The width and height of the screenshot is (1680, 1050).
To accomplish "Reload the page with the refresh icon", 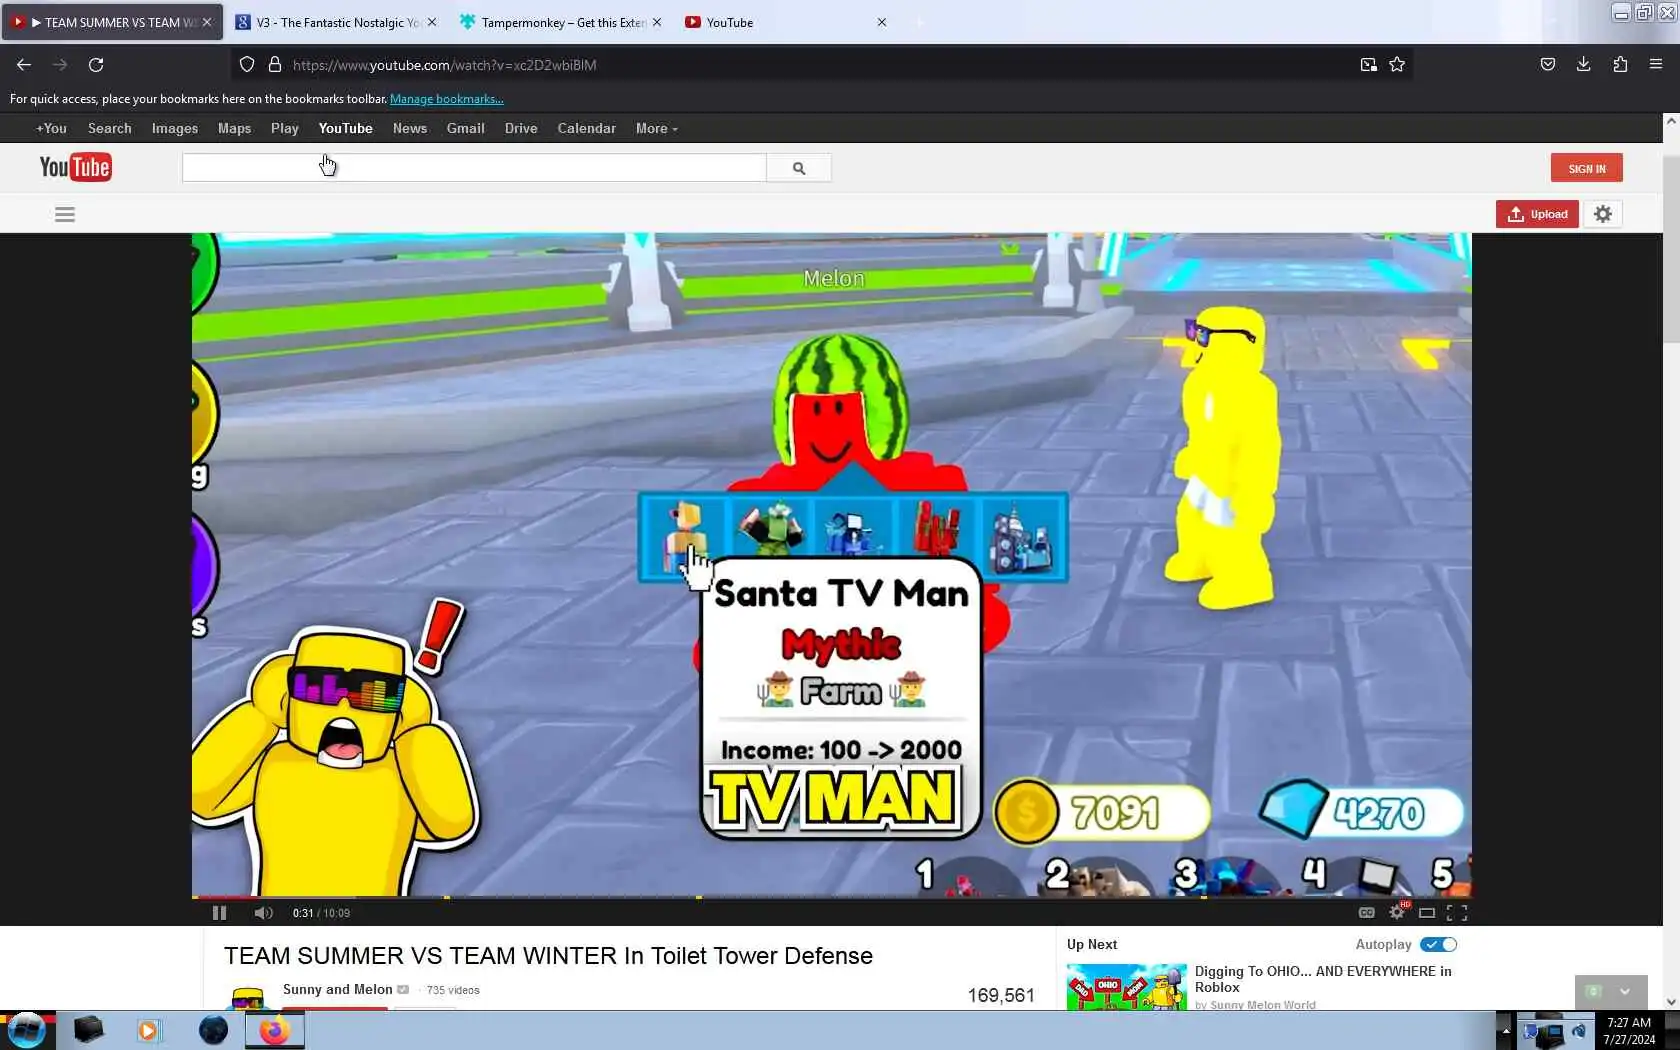I will [96, 65].
